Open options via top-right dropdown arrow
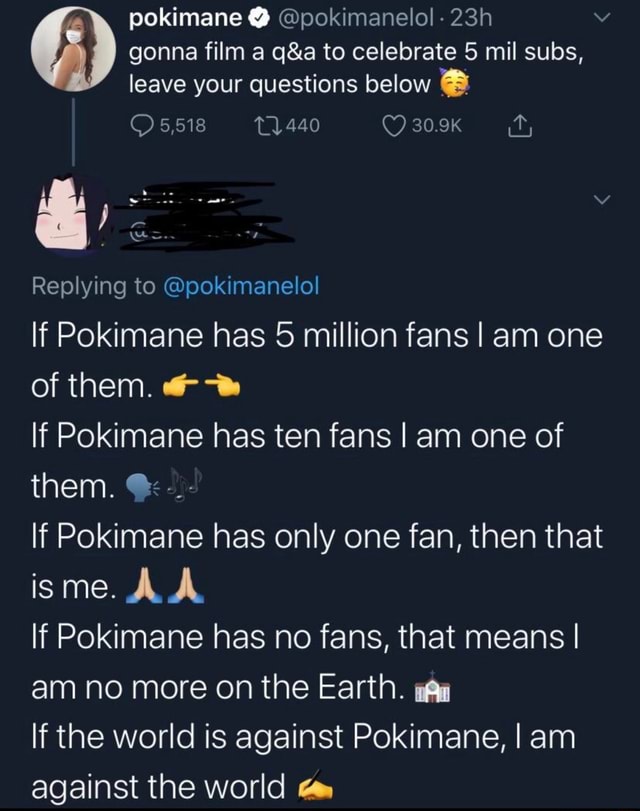This screenshot has width=640, height=811. pyautogui.click(x=601, y=18)
